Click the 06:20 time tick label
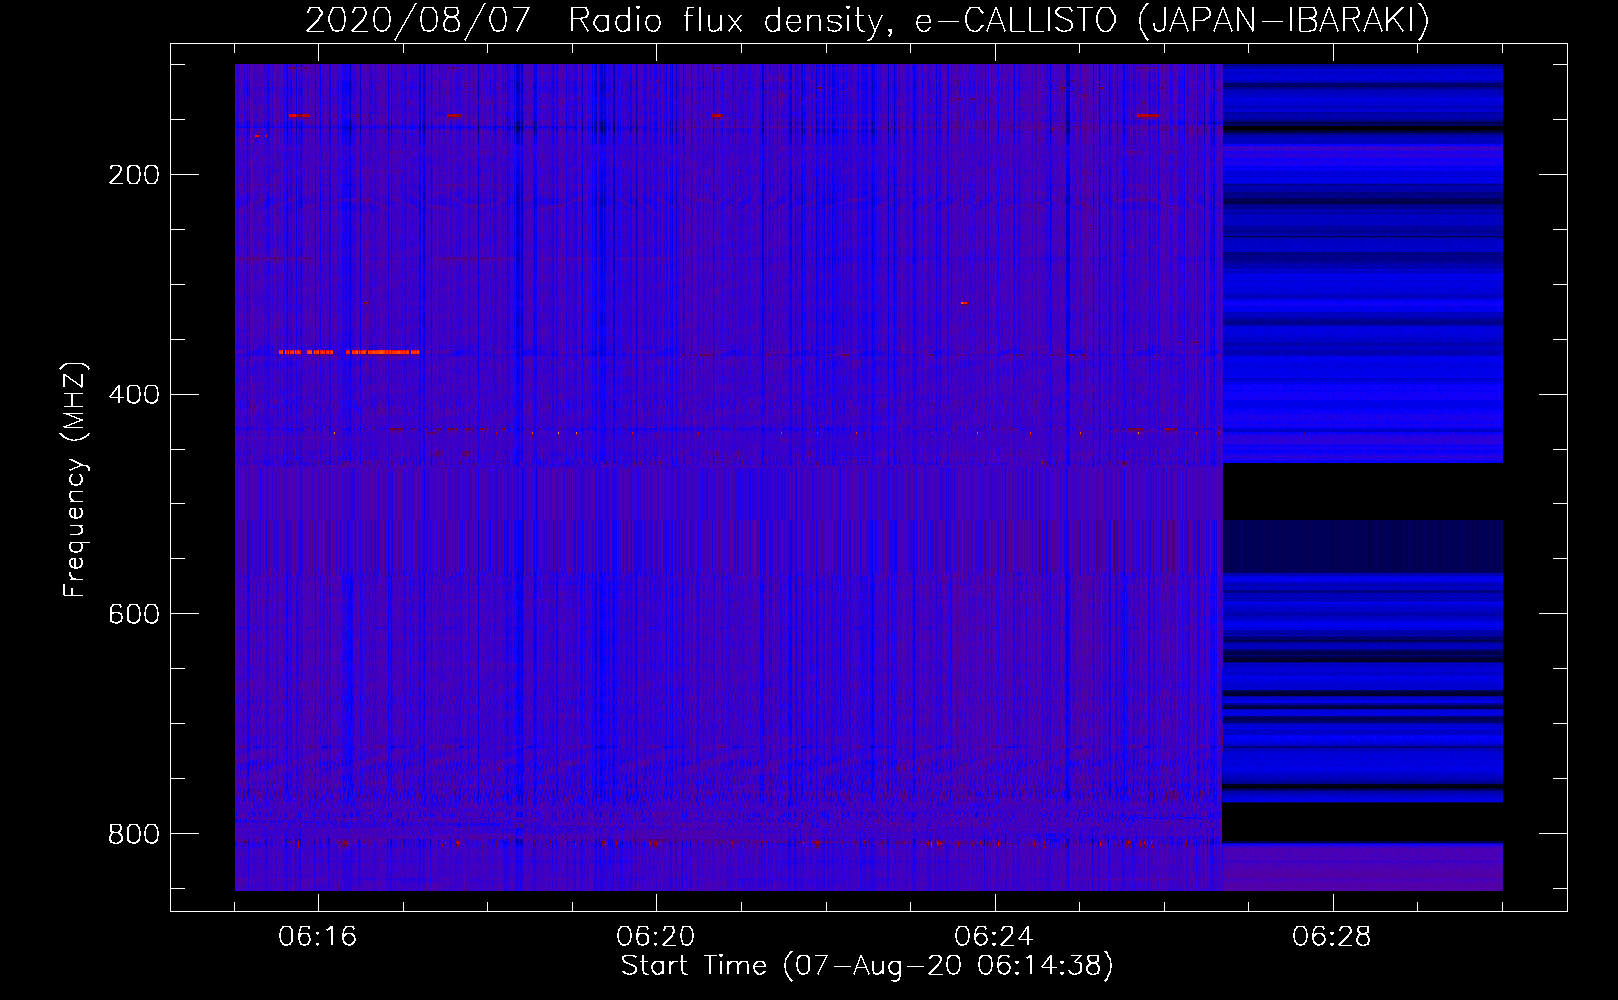 [656, 937]
